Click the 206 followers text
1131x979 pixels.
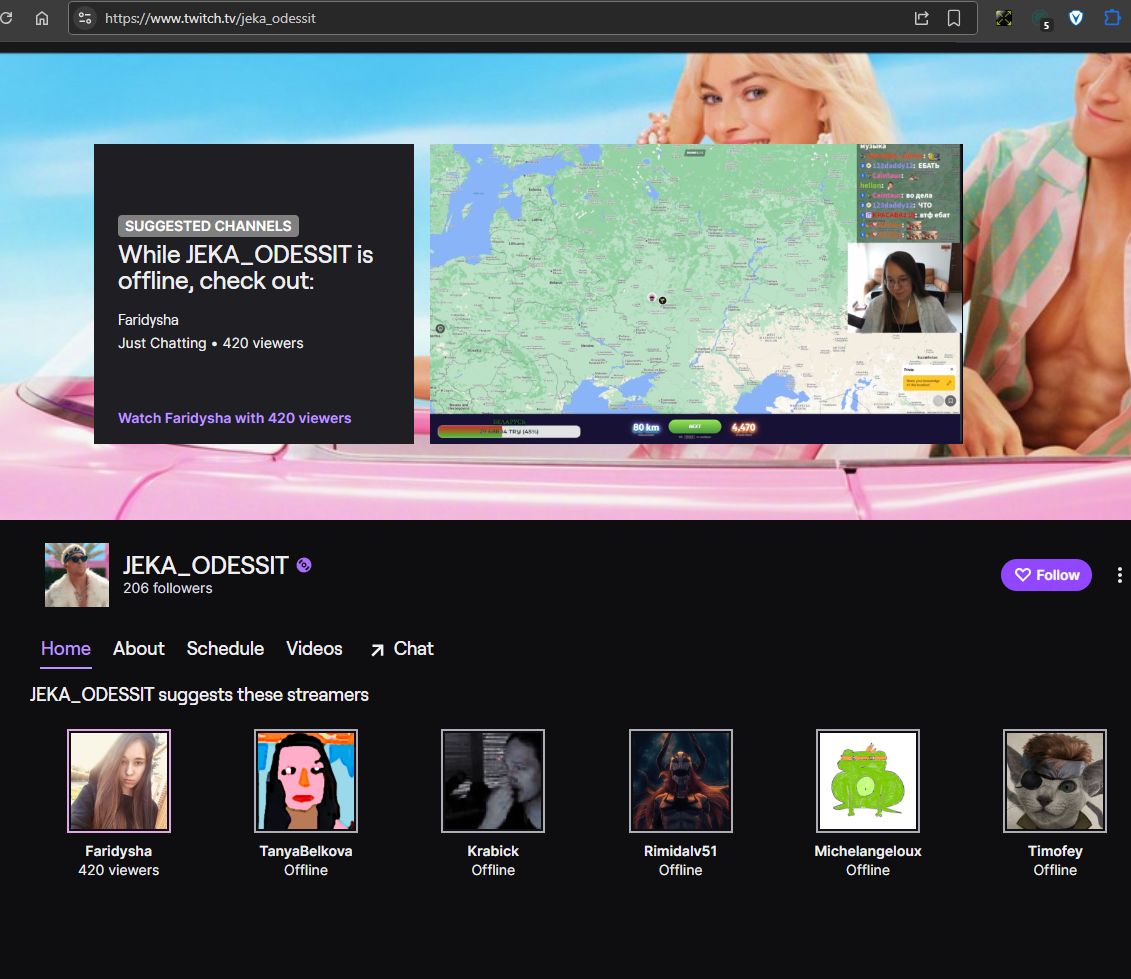[x=168, y=589]
